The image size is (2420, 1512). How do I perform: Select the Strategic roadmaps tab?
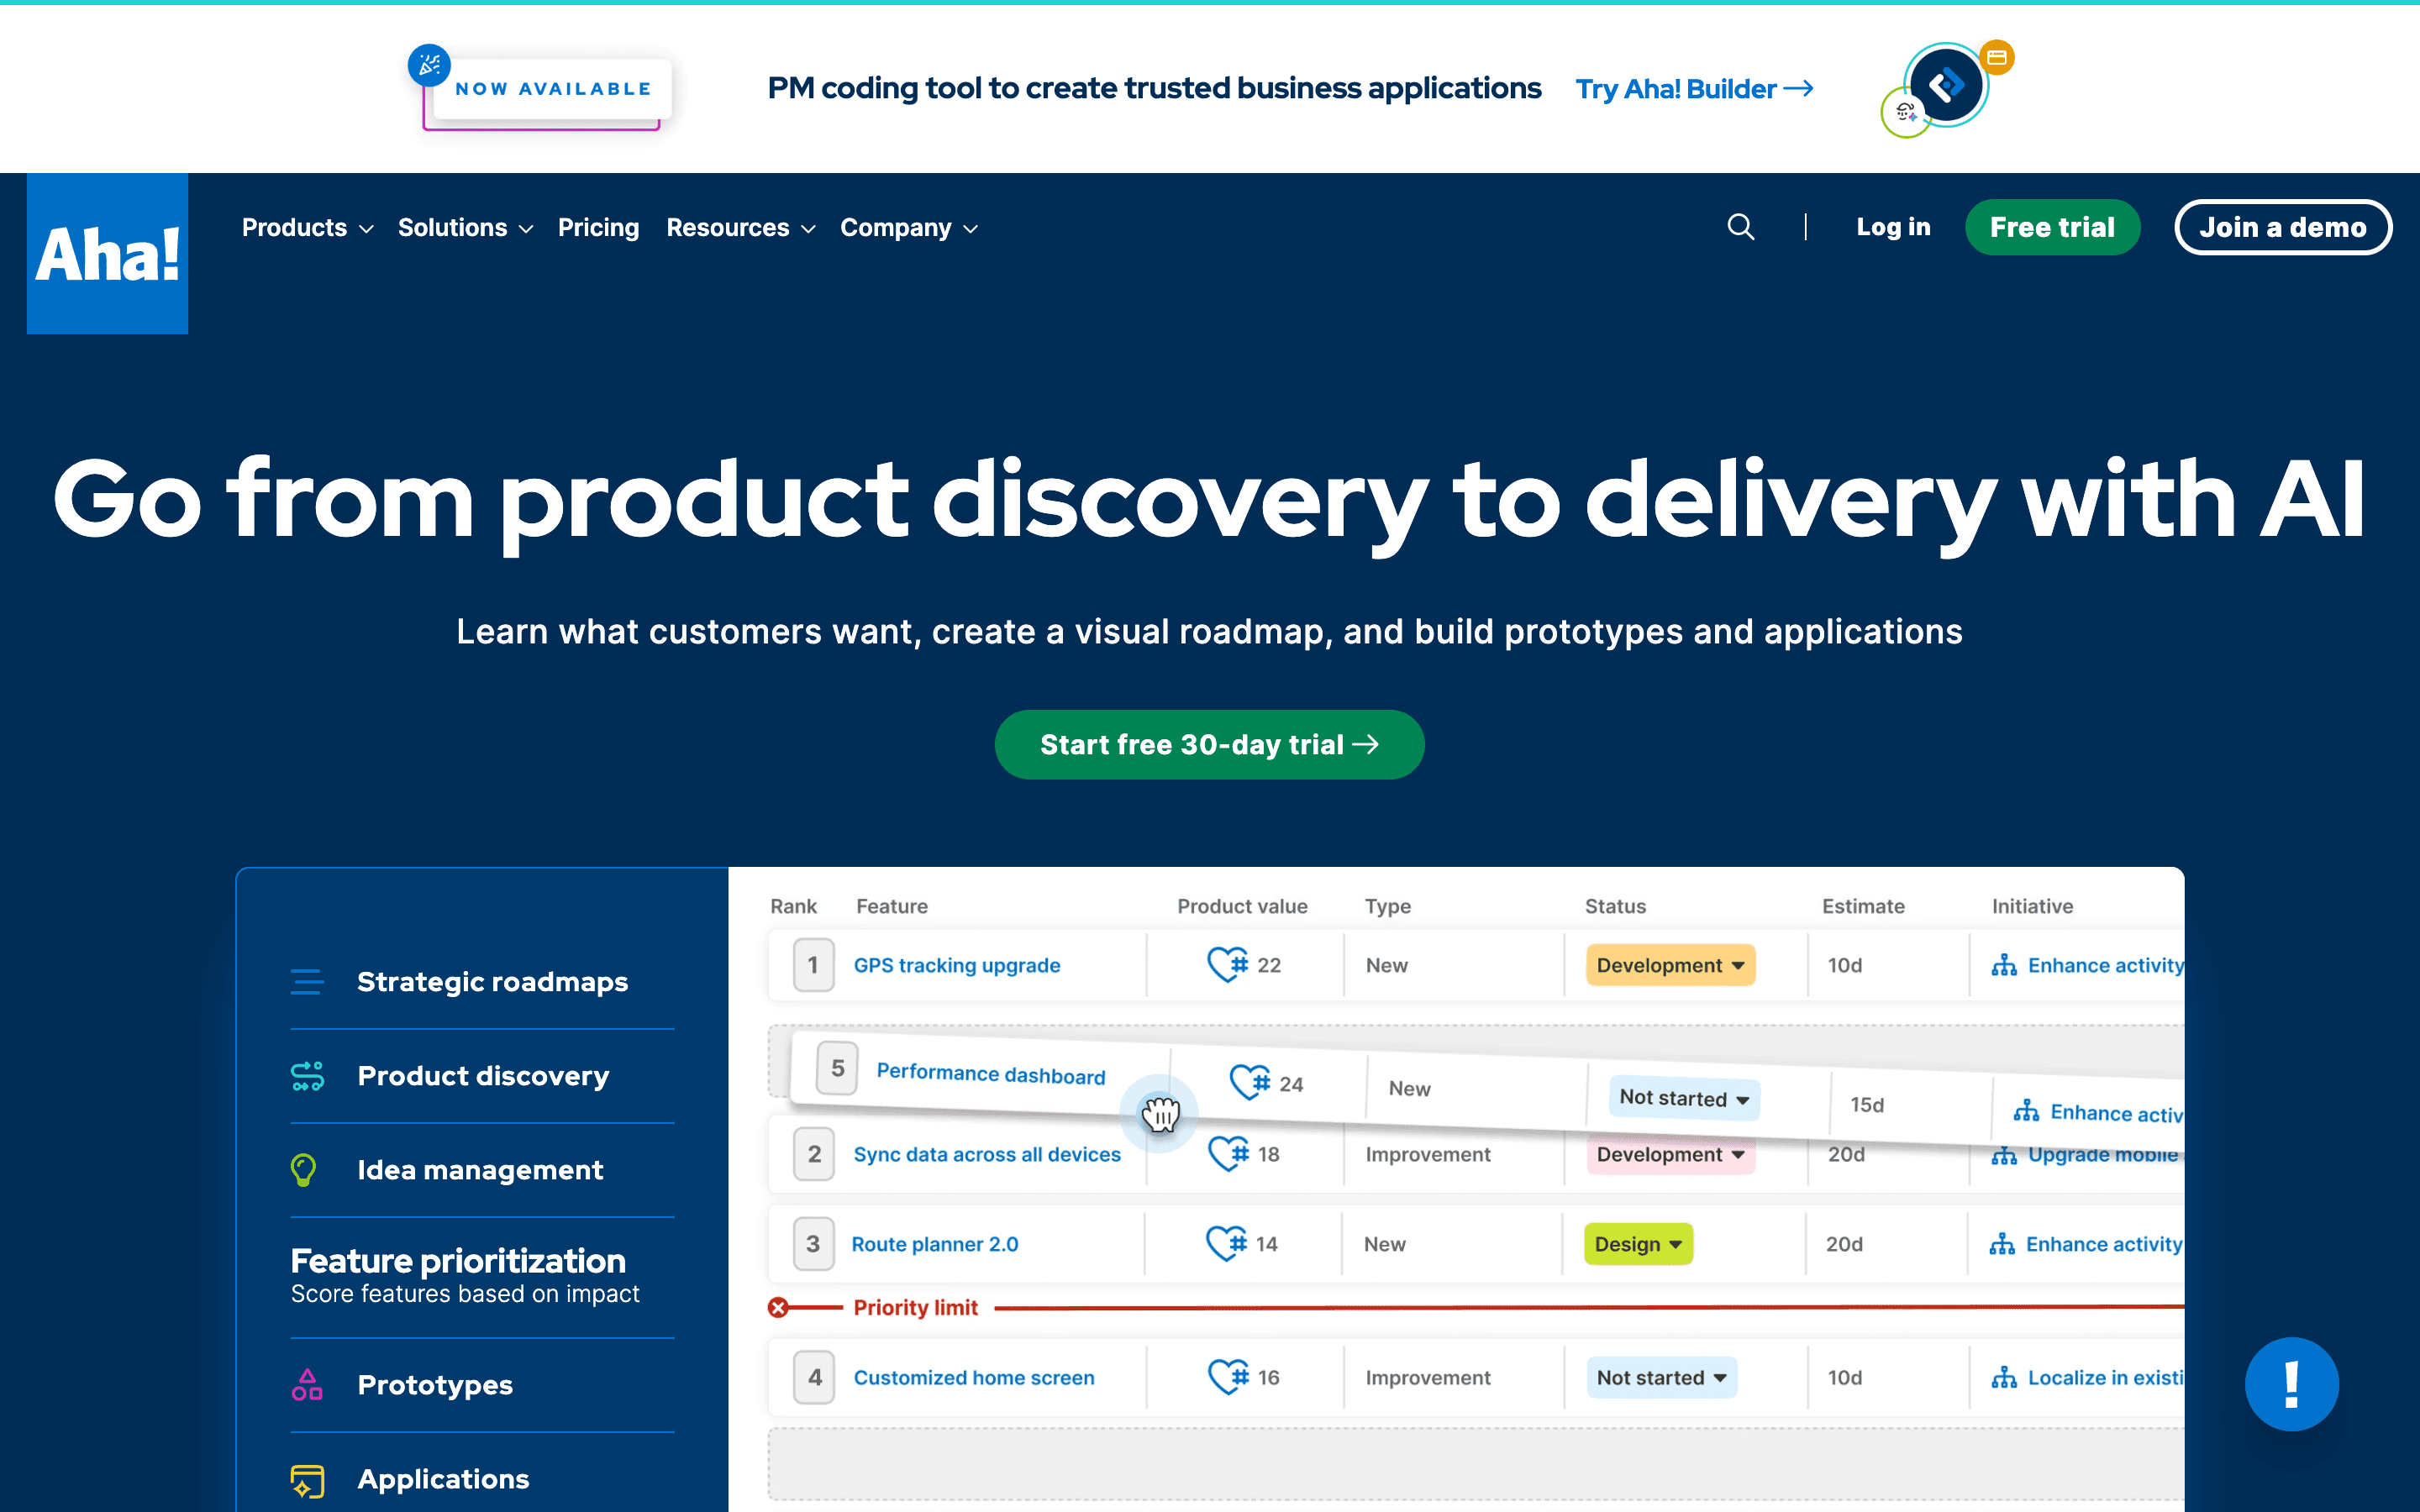pyautogui.click(x=482, y=982)
